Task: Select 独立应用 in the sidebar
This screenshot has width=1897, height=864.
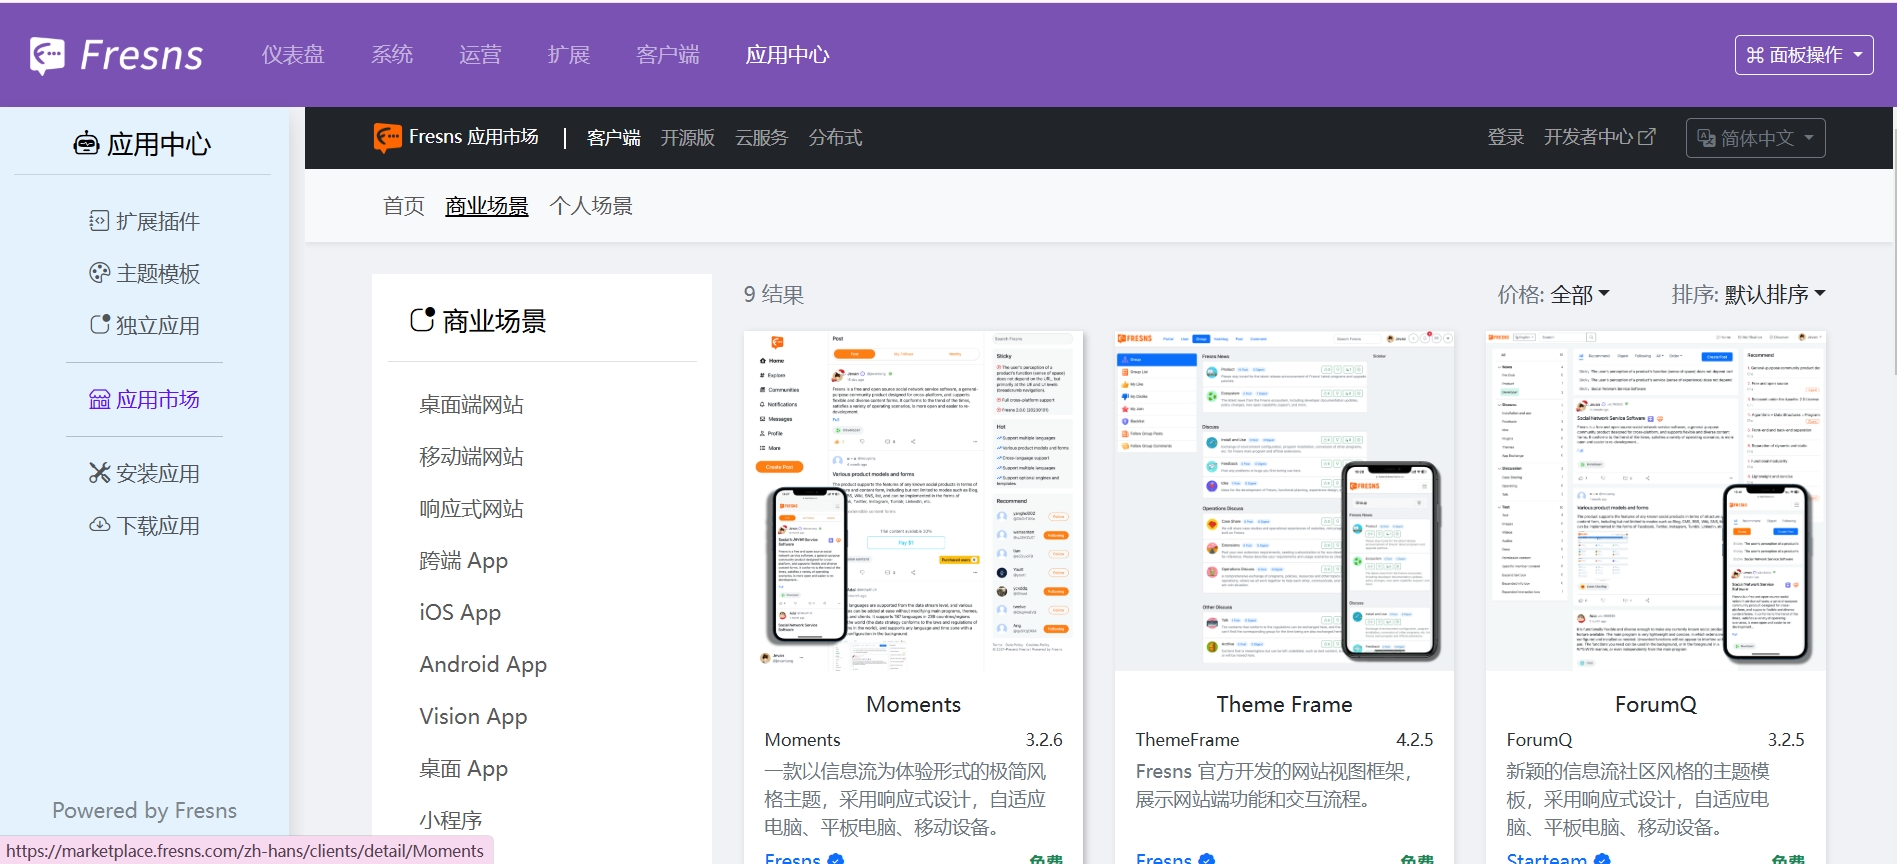Action: [x=145, y=325]
